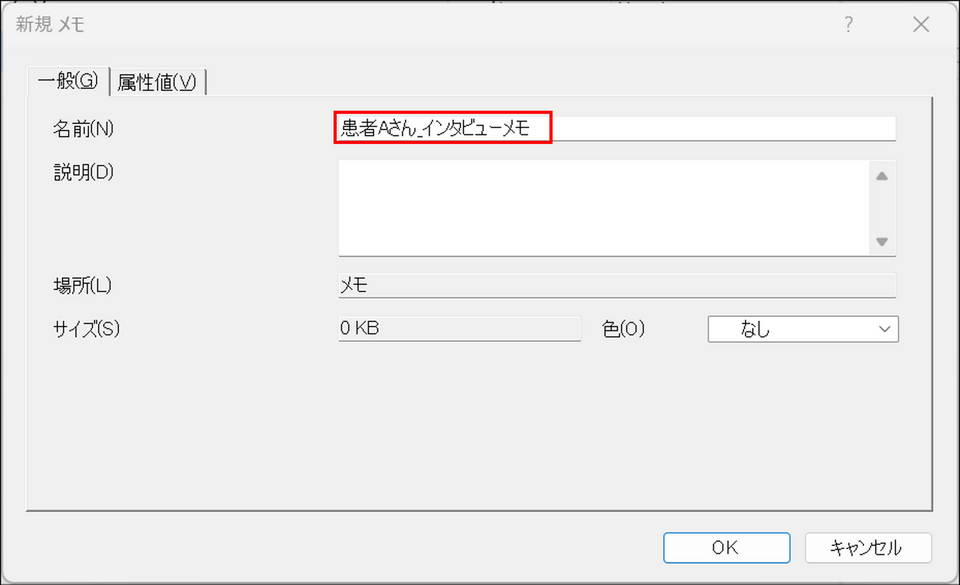The height and width of the screenshot is (585, 960).
Task: Click the 説明(D) label
Action: tap(84, 172)
